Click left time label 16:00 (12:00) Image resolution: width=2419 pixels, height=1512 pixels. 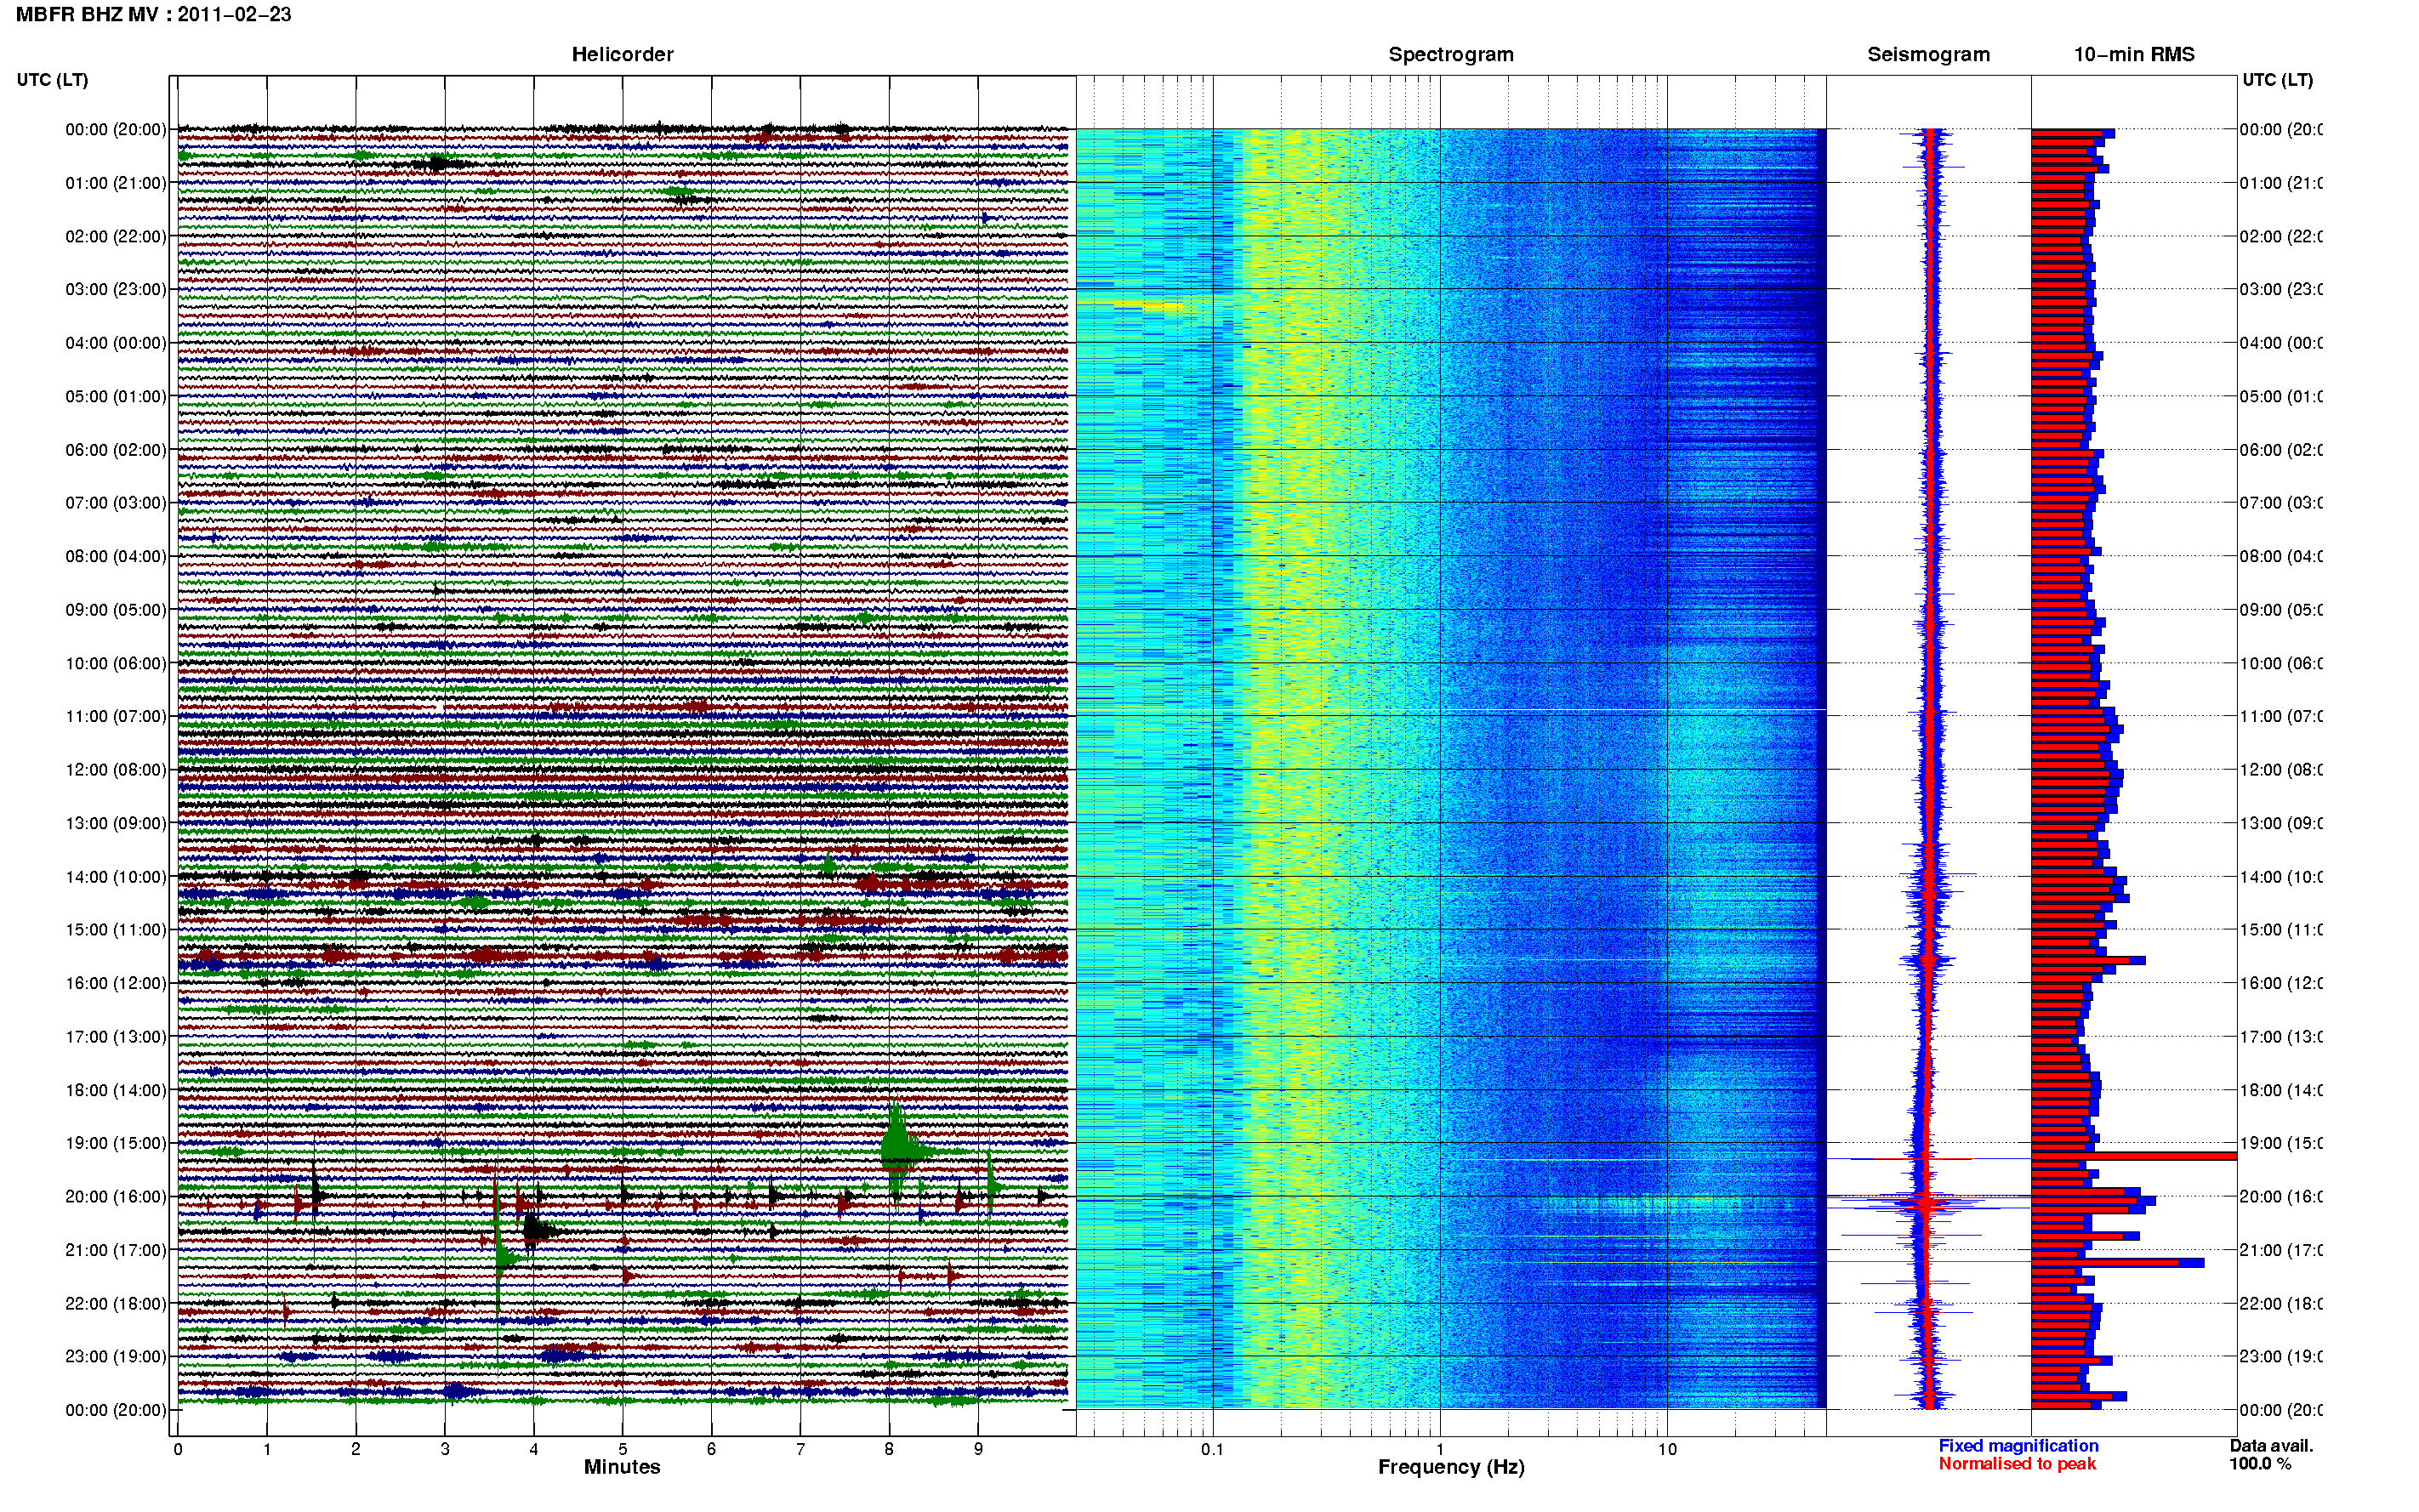click(116, 983)
